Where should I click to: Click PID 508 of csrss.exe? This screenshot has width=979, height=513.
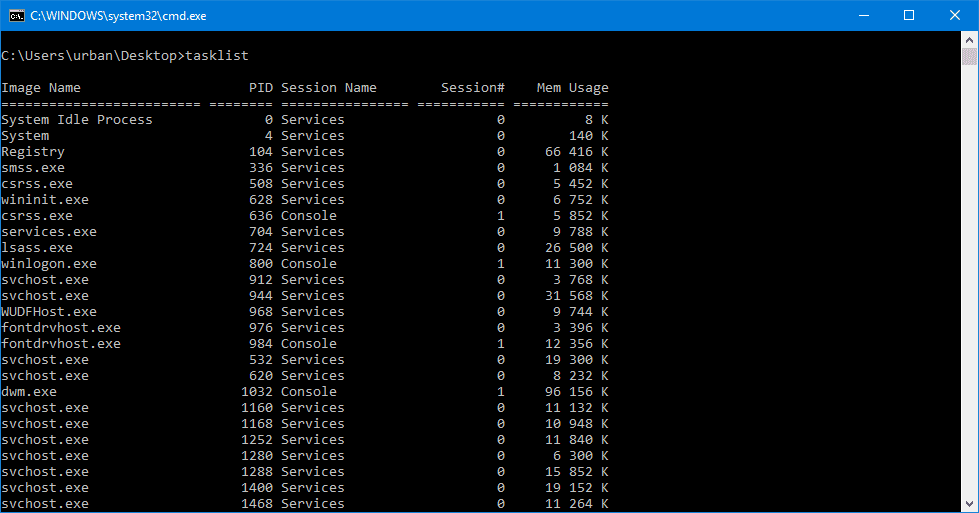(261, 184)
